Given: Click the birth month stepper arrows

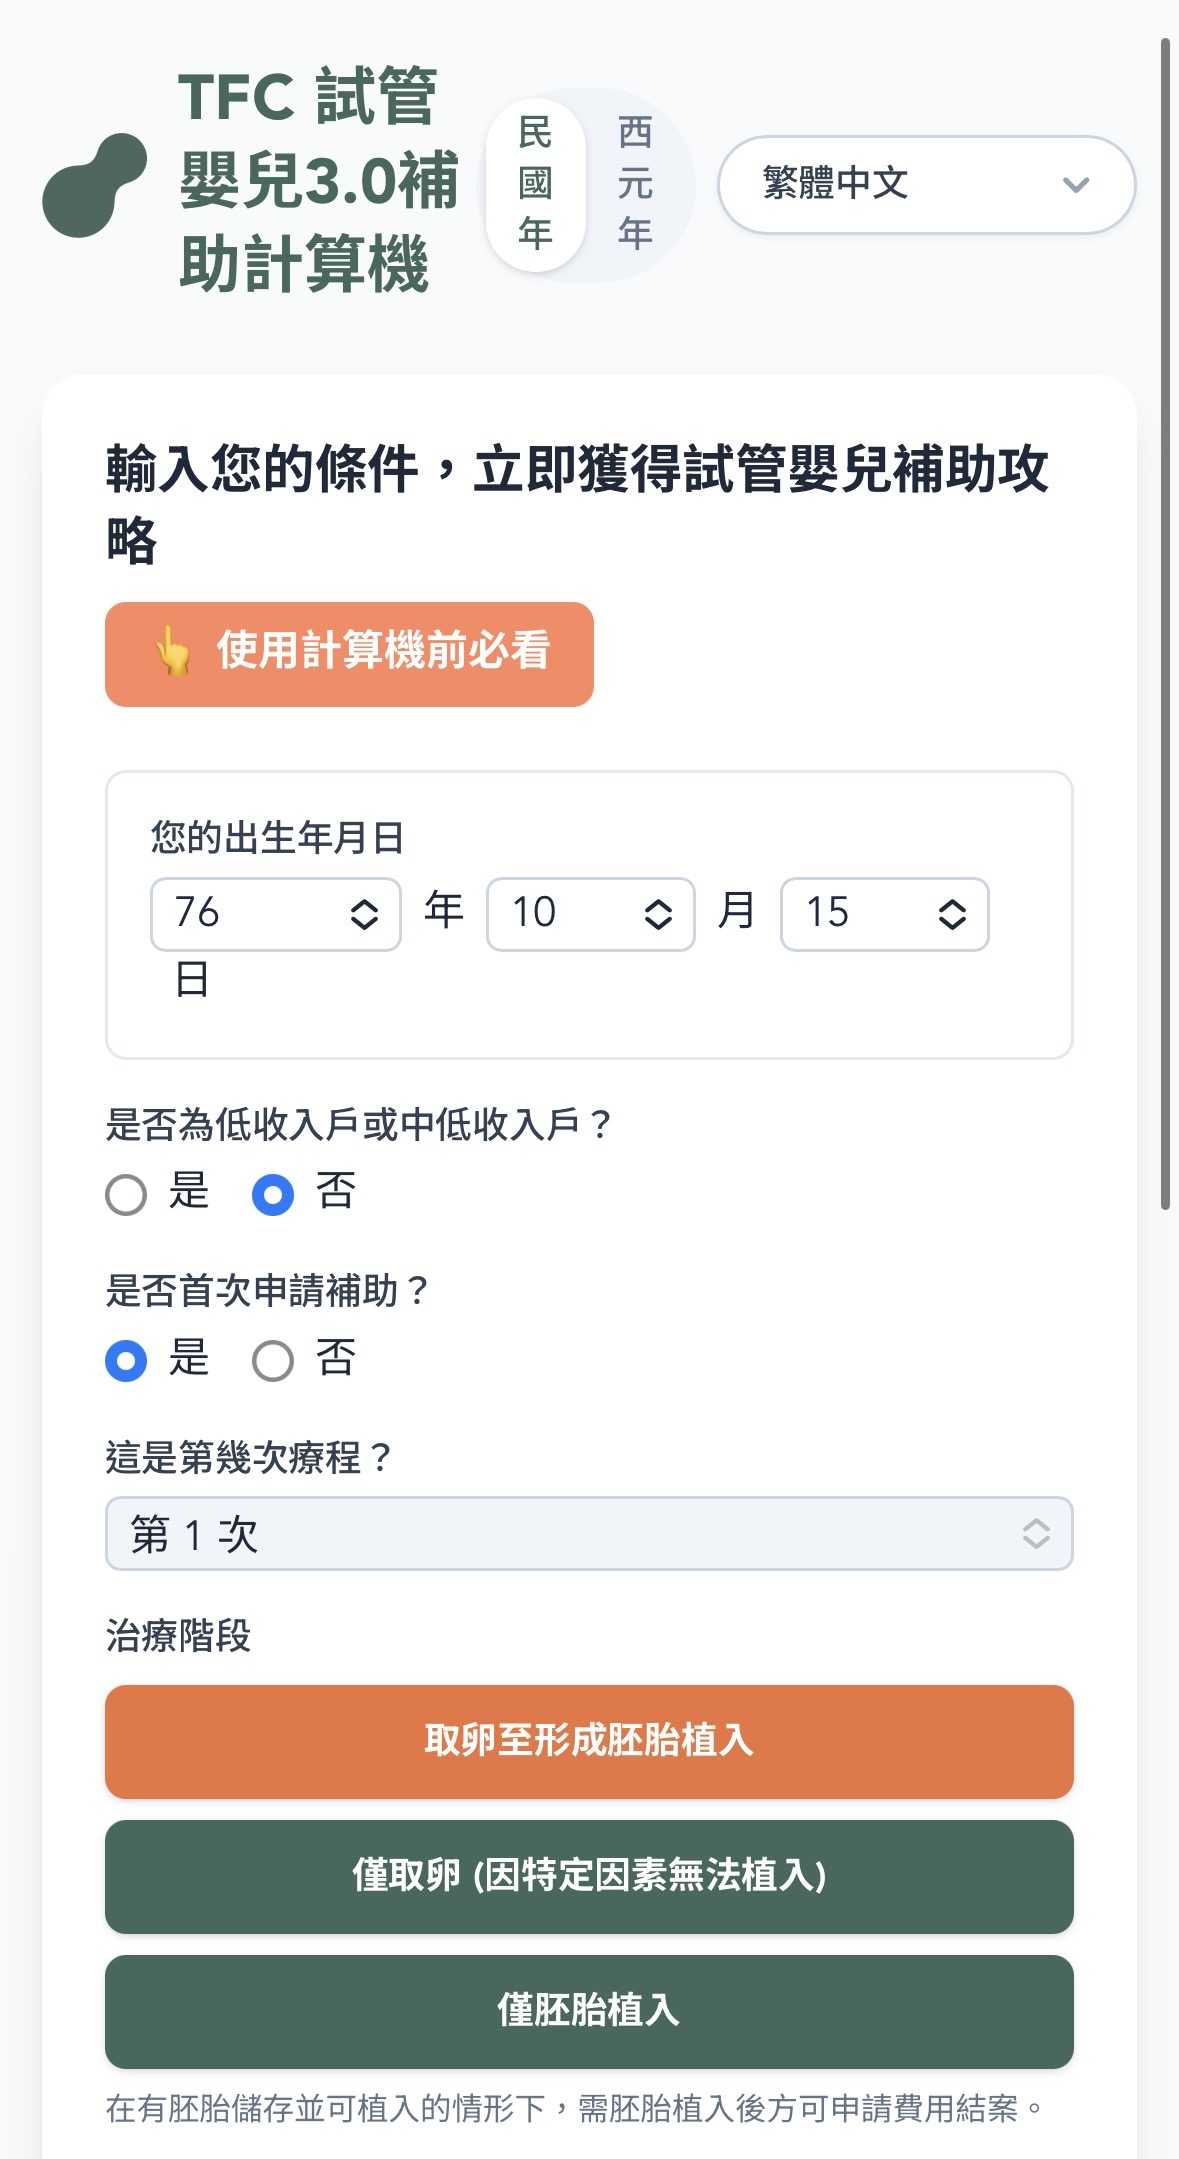Looking at the screenshot, I should 658,914.
